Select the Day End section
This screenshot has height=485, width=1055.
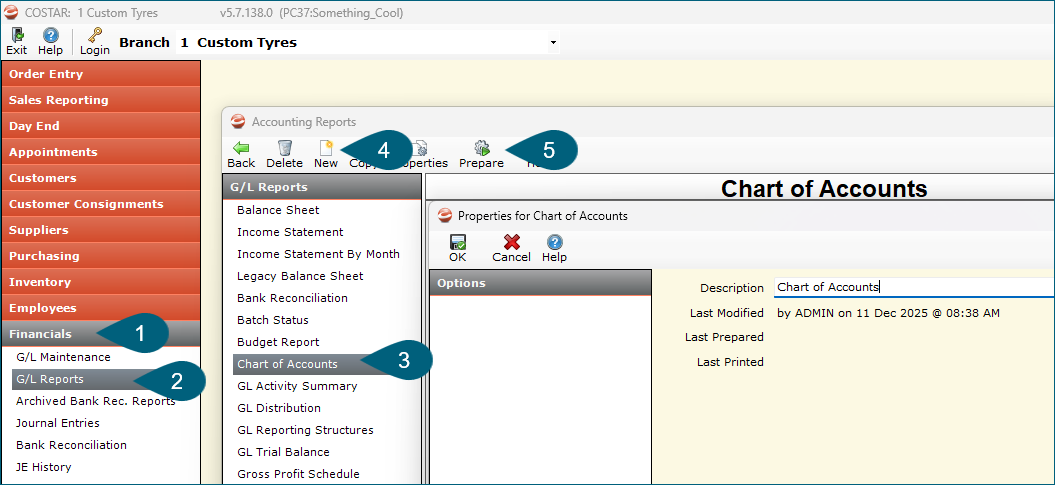(101, 126)
